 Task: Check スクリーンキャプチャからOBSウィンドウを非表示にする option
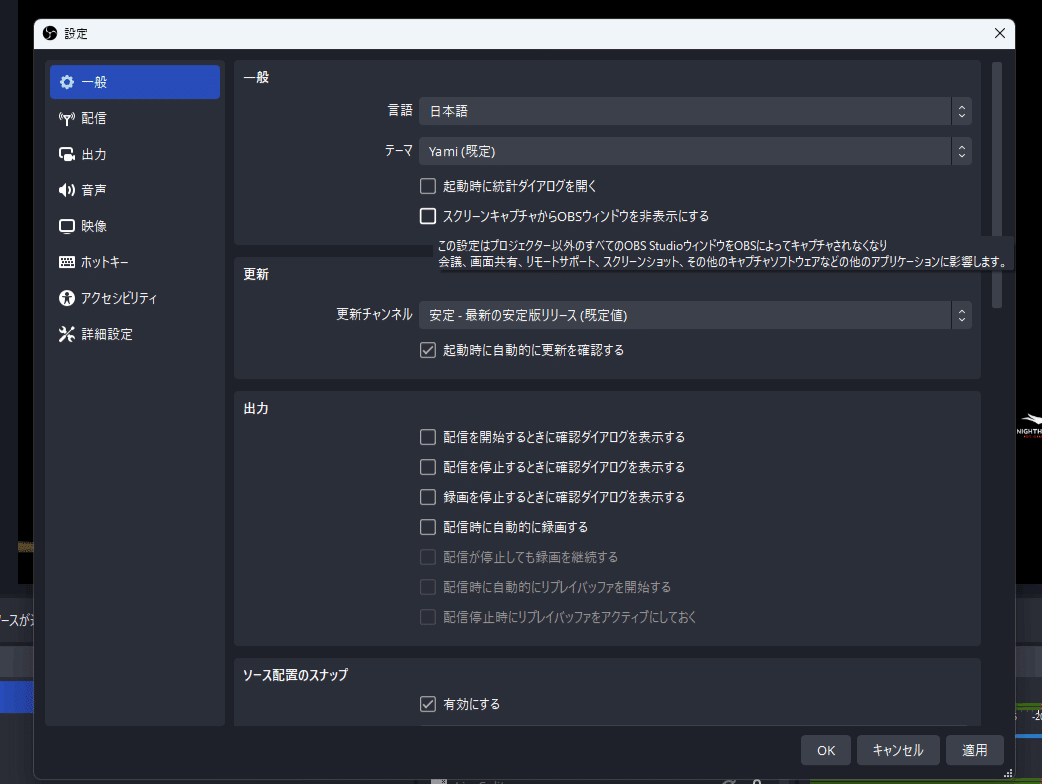click(x=427, y=215)
